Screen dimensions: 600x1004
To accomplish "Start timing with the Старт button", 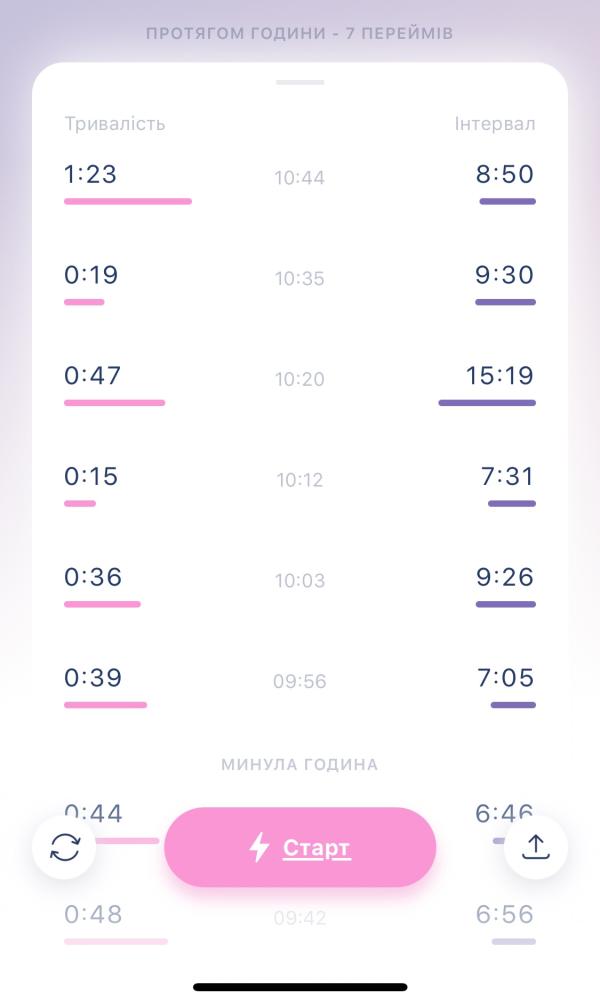I will coord(300,847).
